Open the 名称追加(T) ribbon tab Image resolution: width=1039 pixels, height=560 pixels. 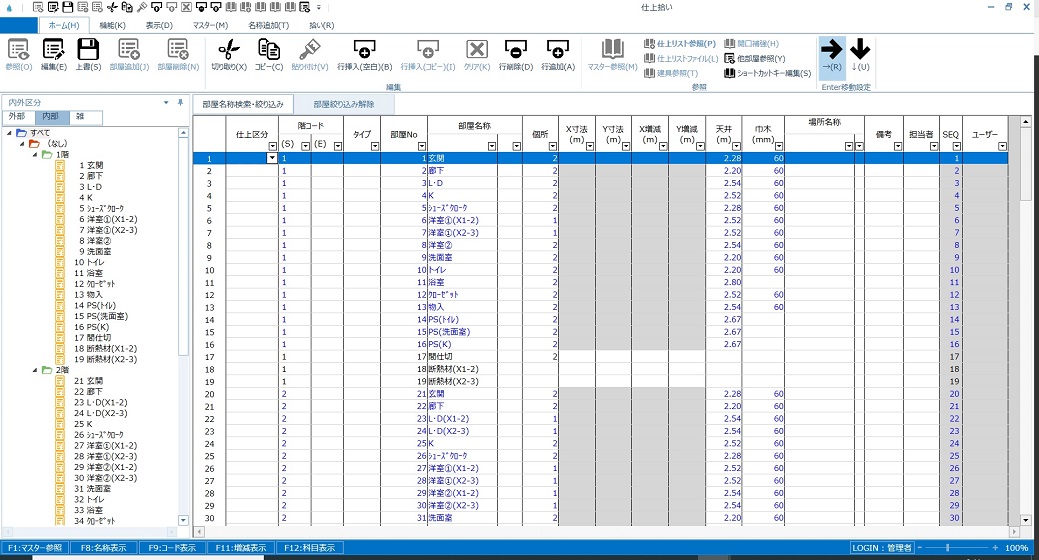[x=268, y=25]
